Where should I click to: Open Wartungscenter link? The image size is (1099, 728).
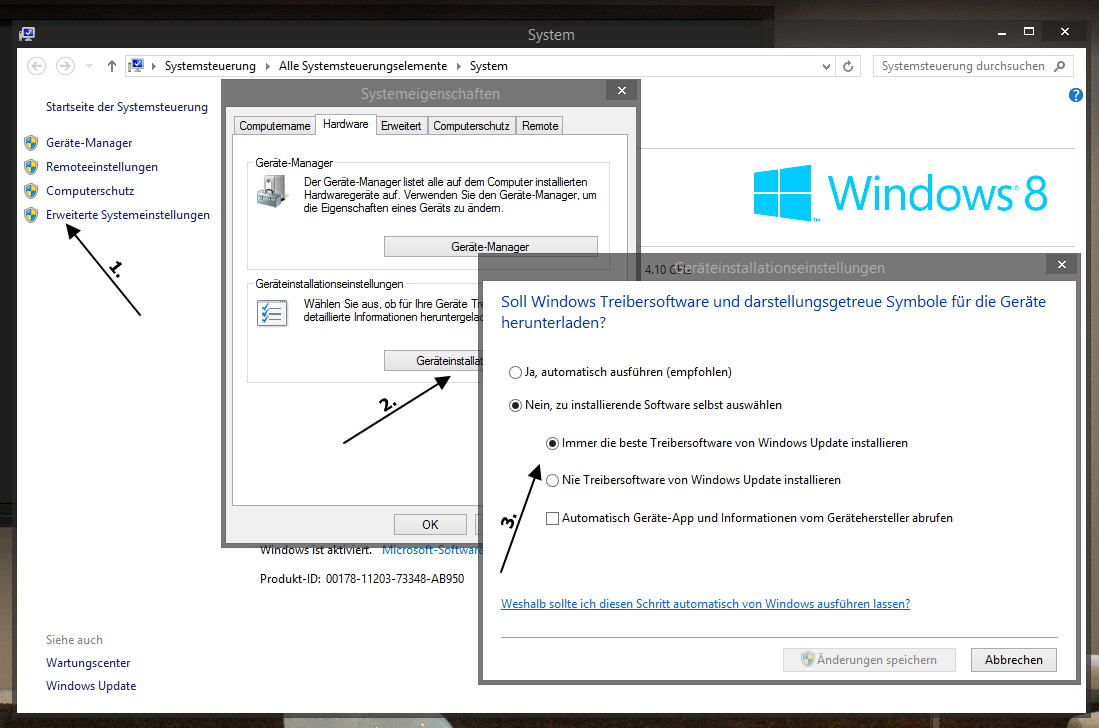(x=88, y=663)
